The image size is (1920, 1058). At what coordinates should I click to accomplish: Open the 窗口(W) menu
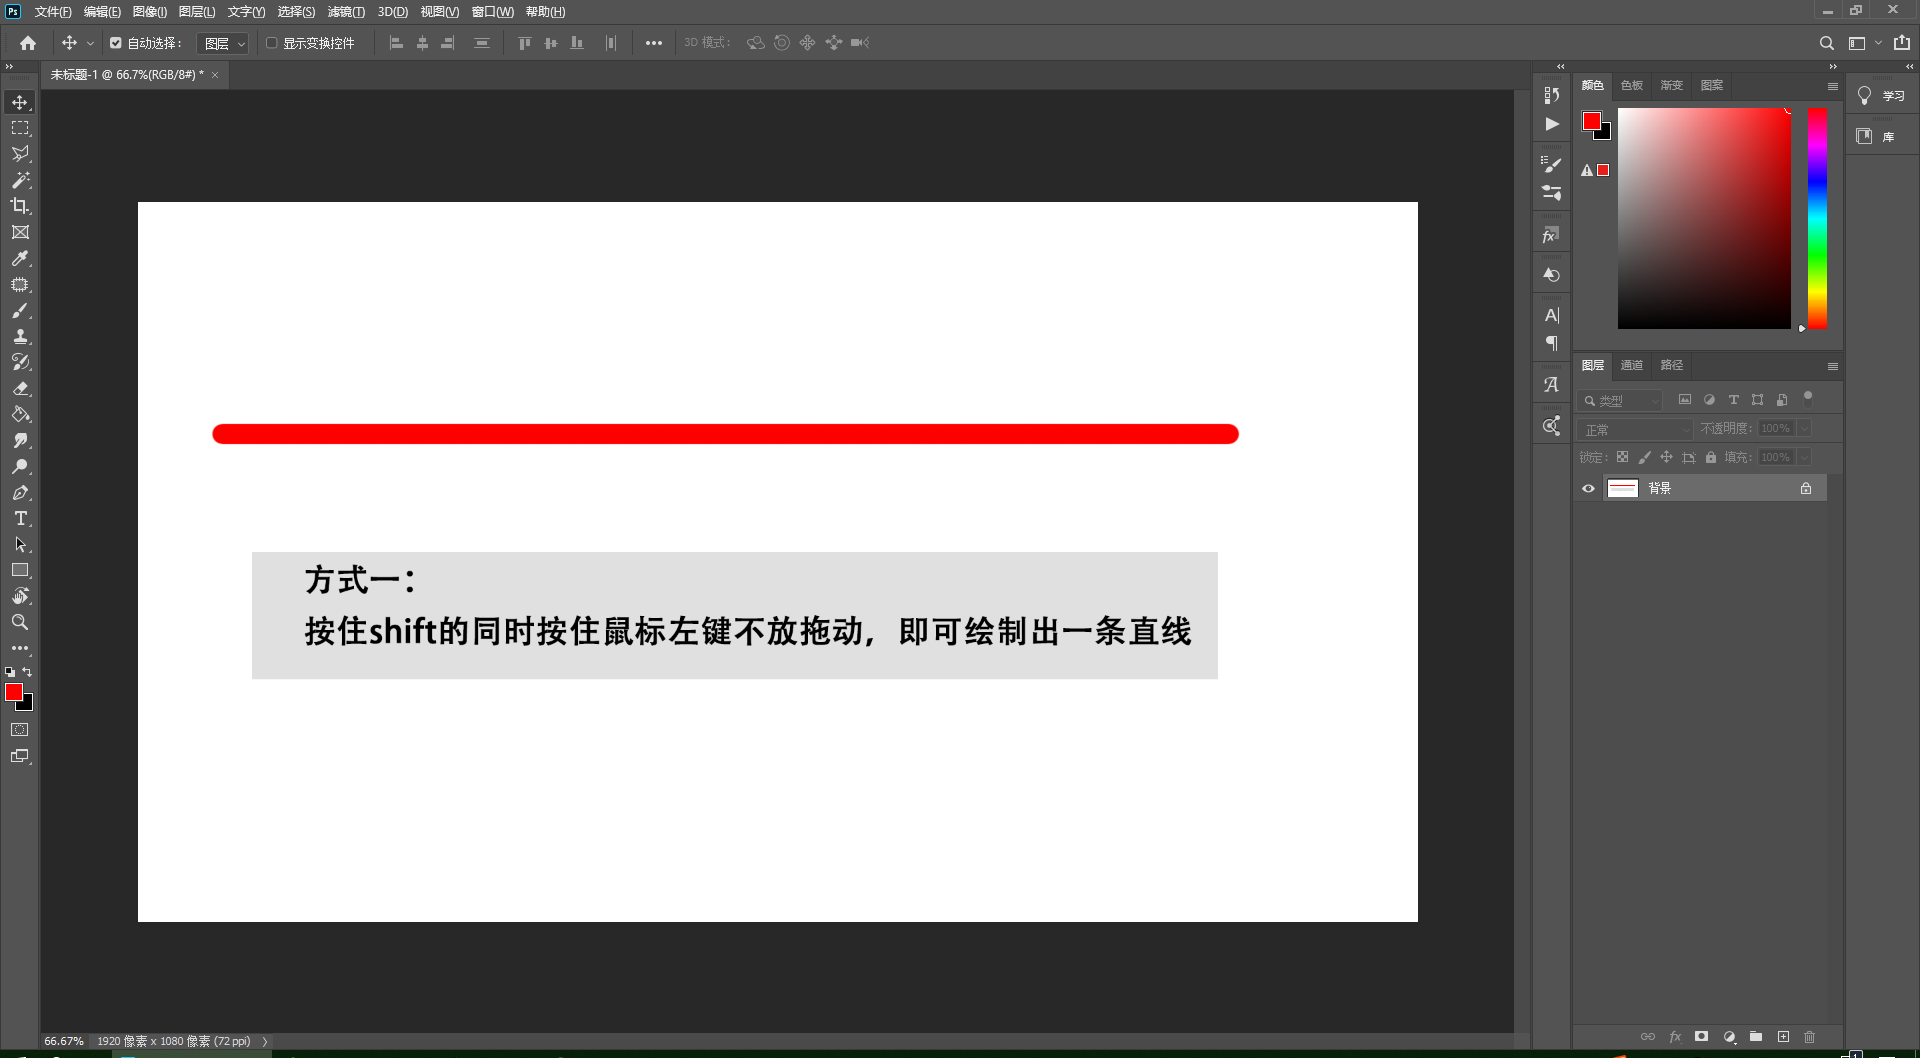coord(492,12)
